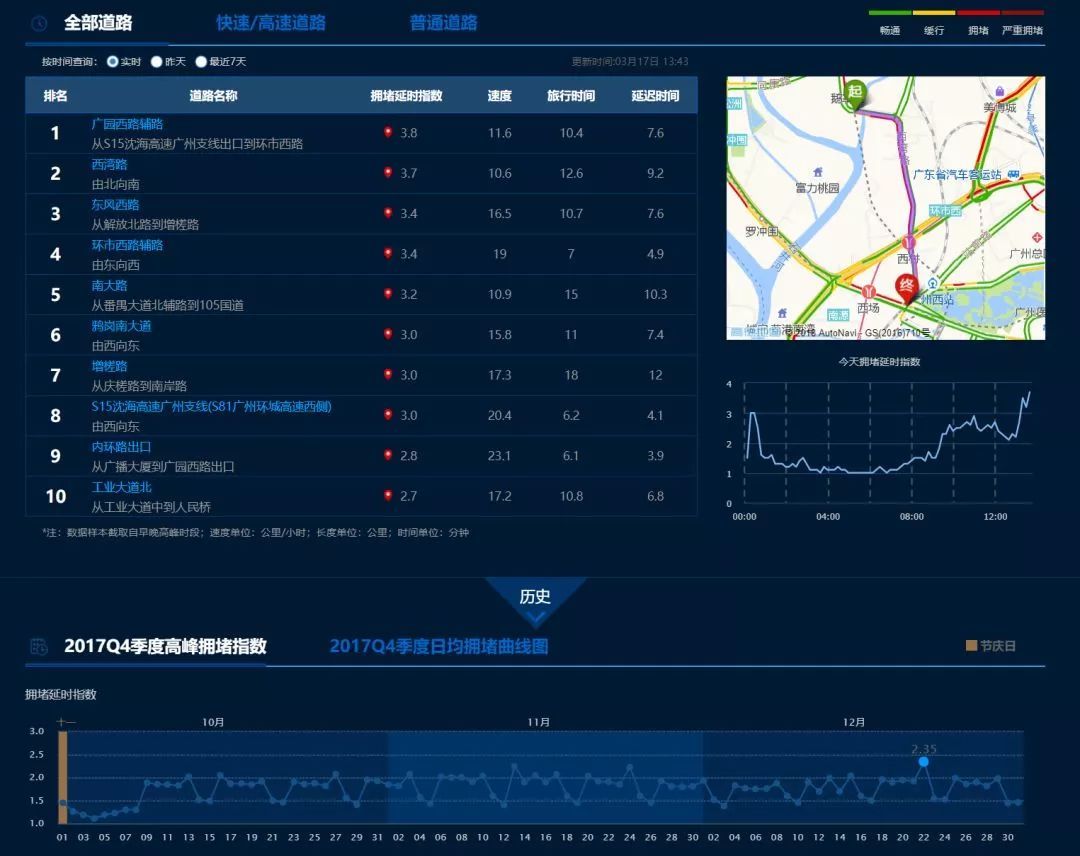Click the red pin in 工业大道北 row
The width and height of the screenshot is (1080, 856).
(x=388, y=496)
